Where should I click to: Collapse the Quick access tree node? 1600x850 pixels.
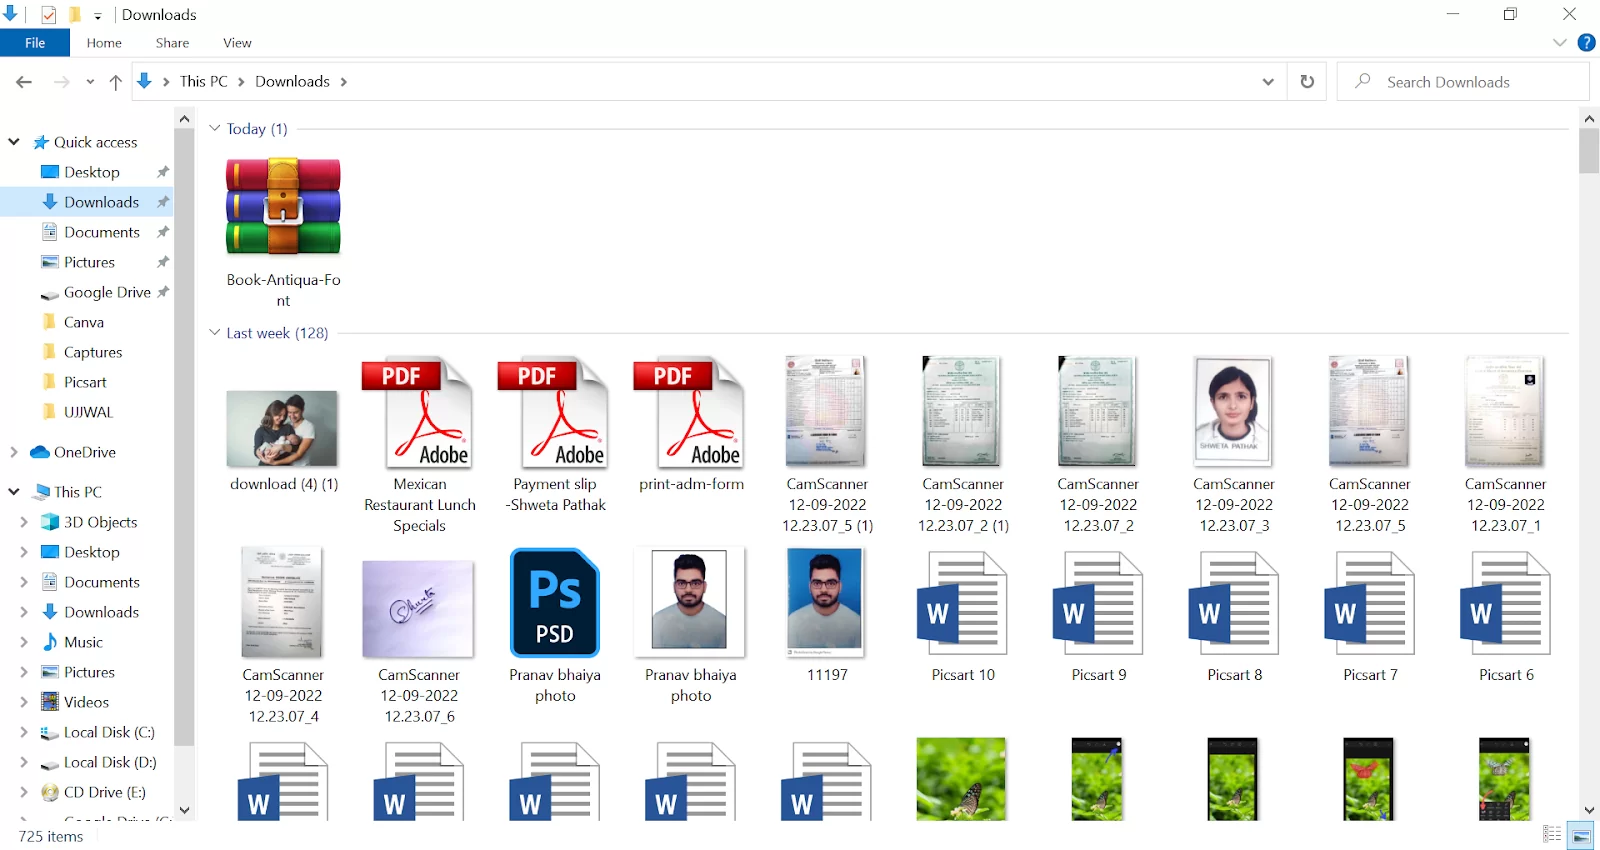tap(14, 142)
